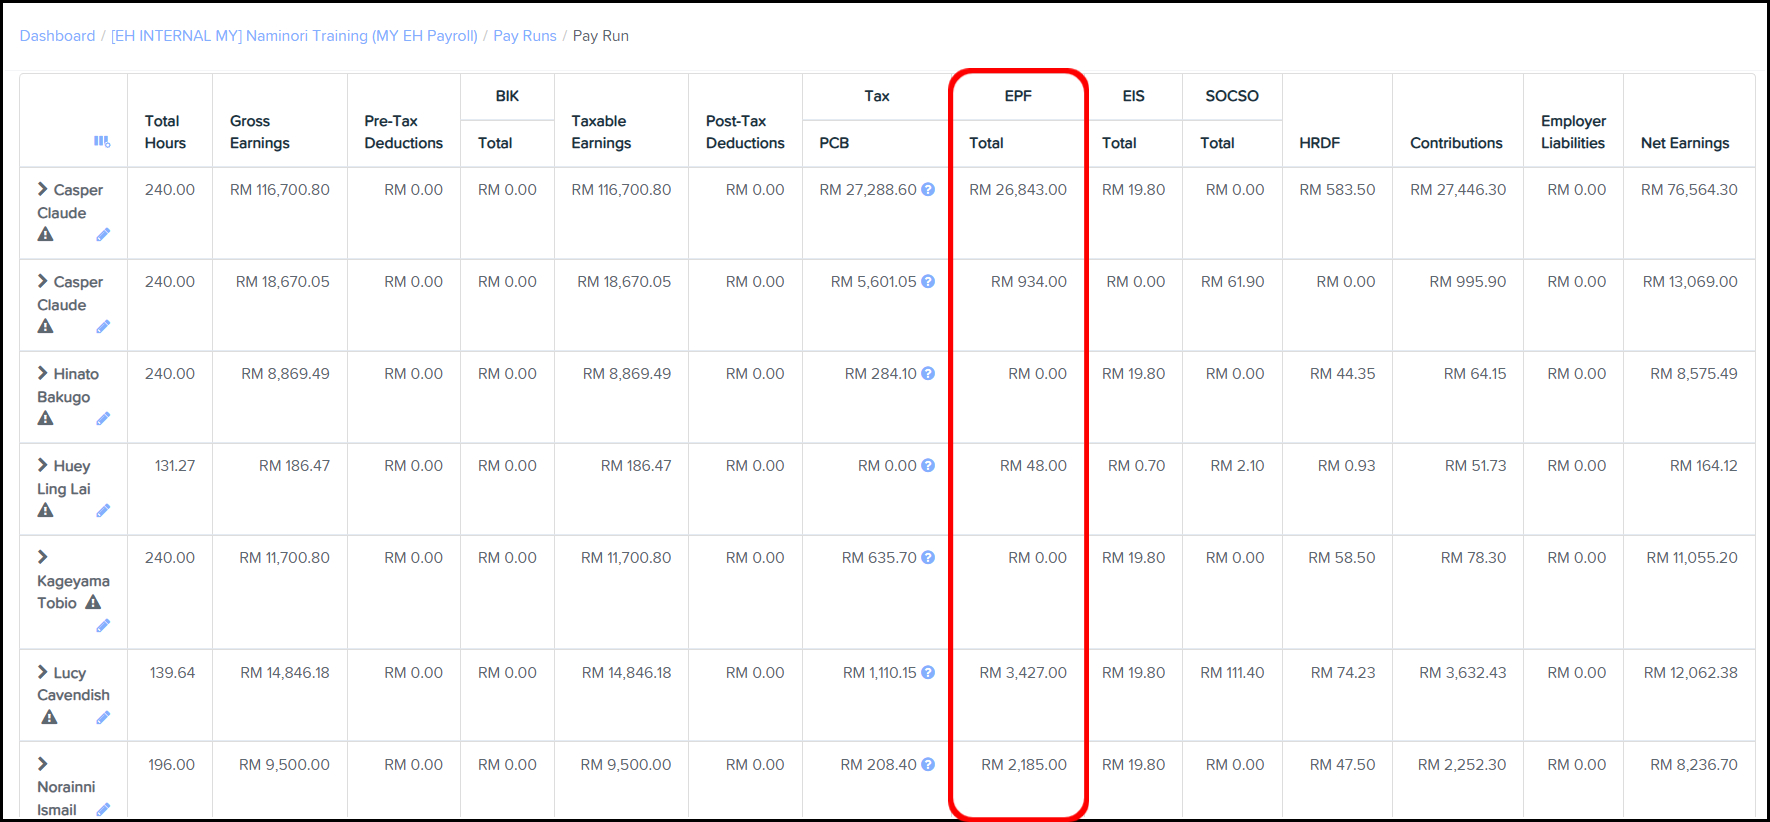Expand the Norainni Ismail row chevron
Image resolution: width=1770 pixels, height=822 pixels.
43,764
